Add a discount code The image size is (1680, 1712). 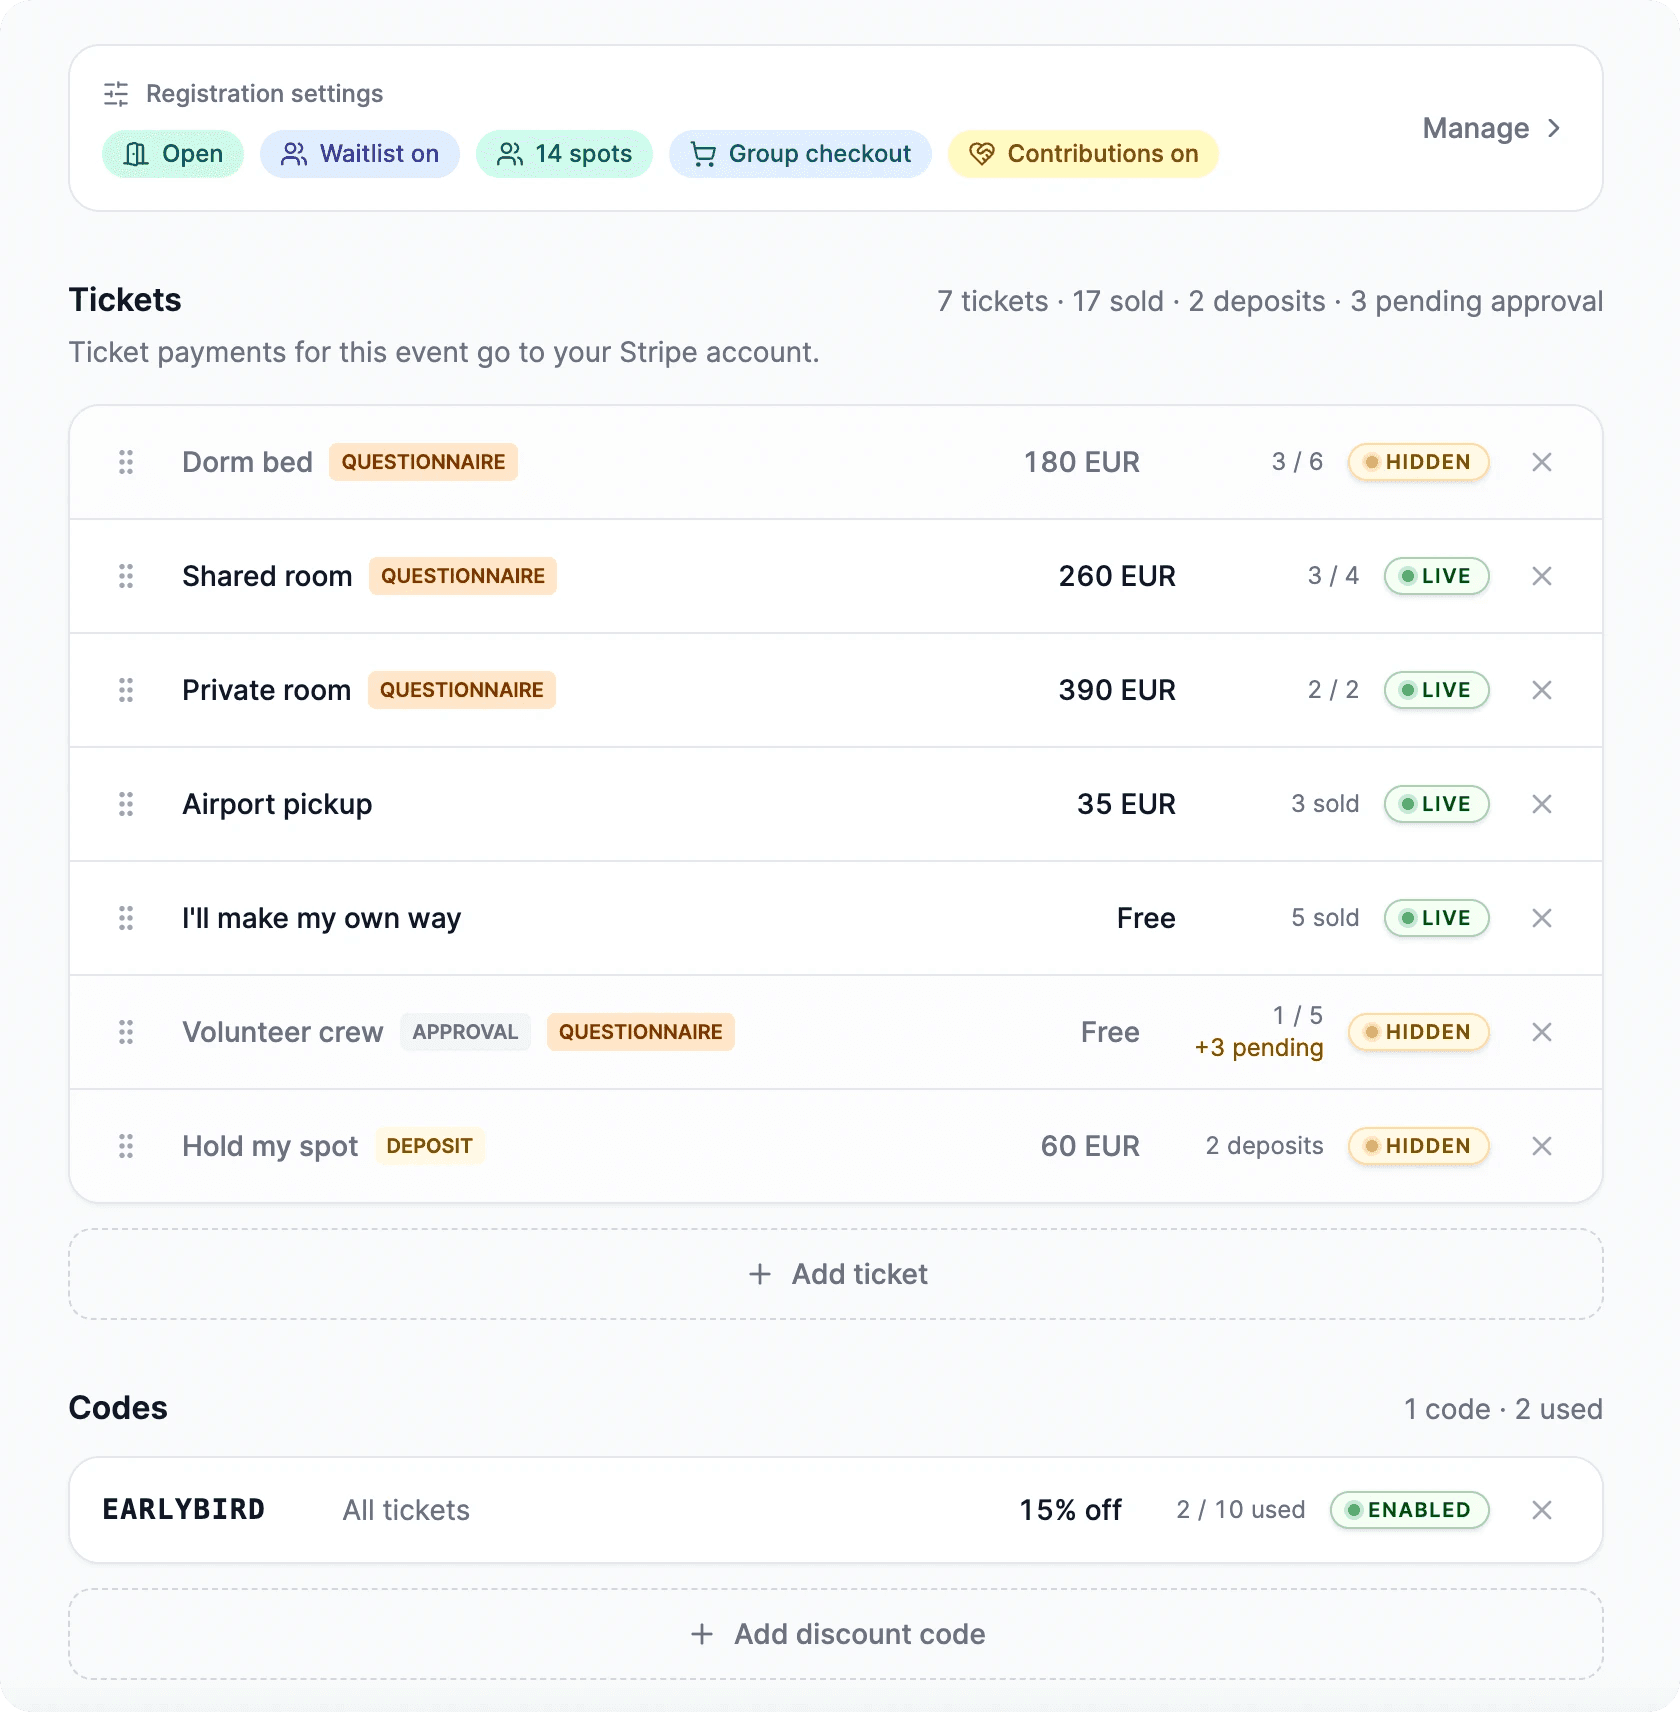836,1634
